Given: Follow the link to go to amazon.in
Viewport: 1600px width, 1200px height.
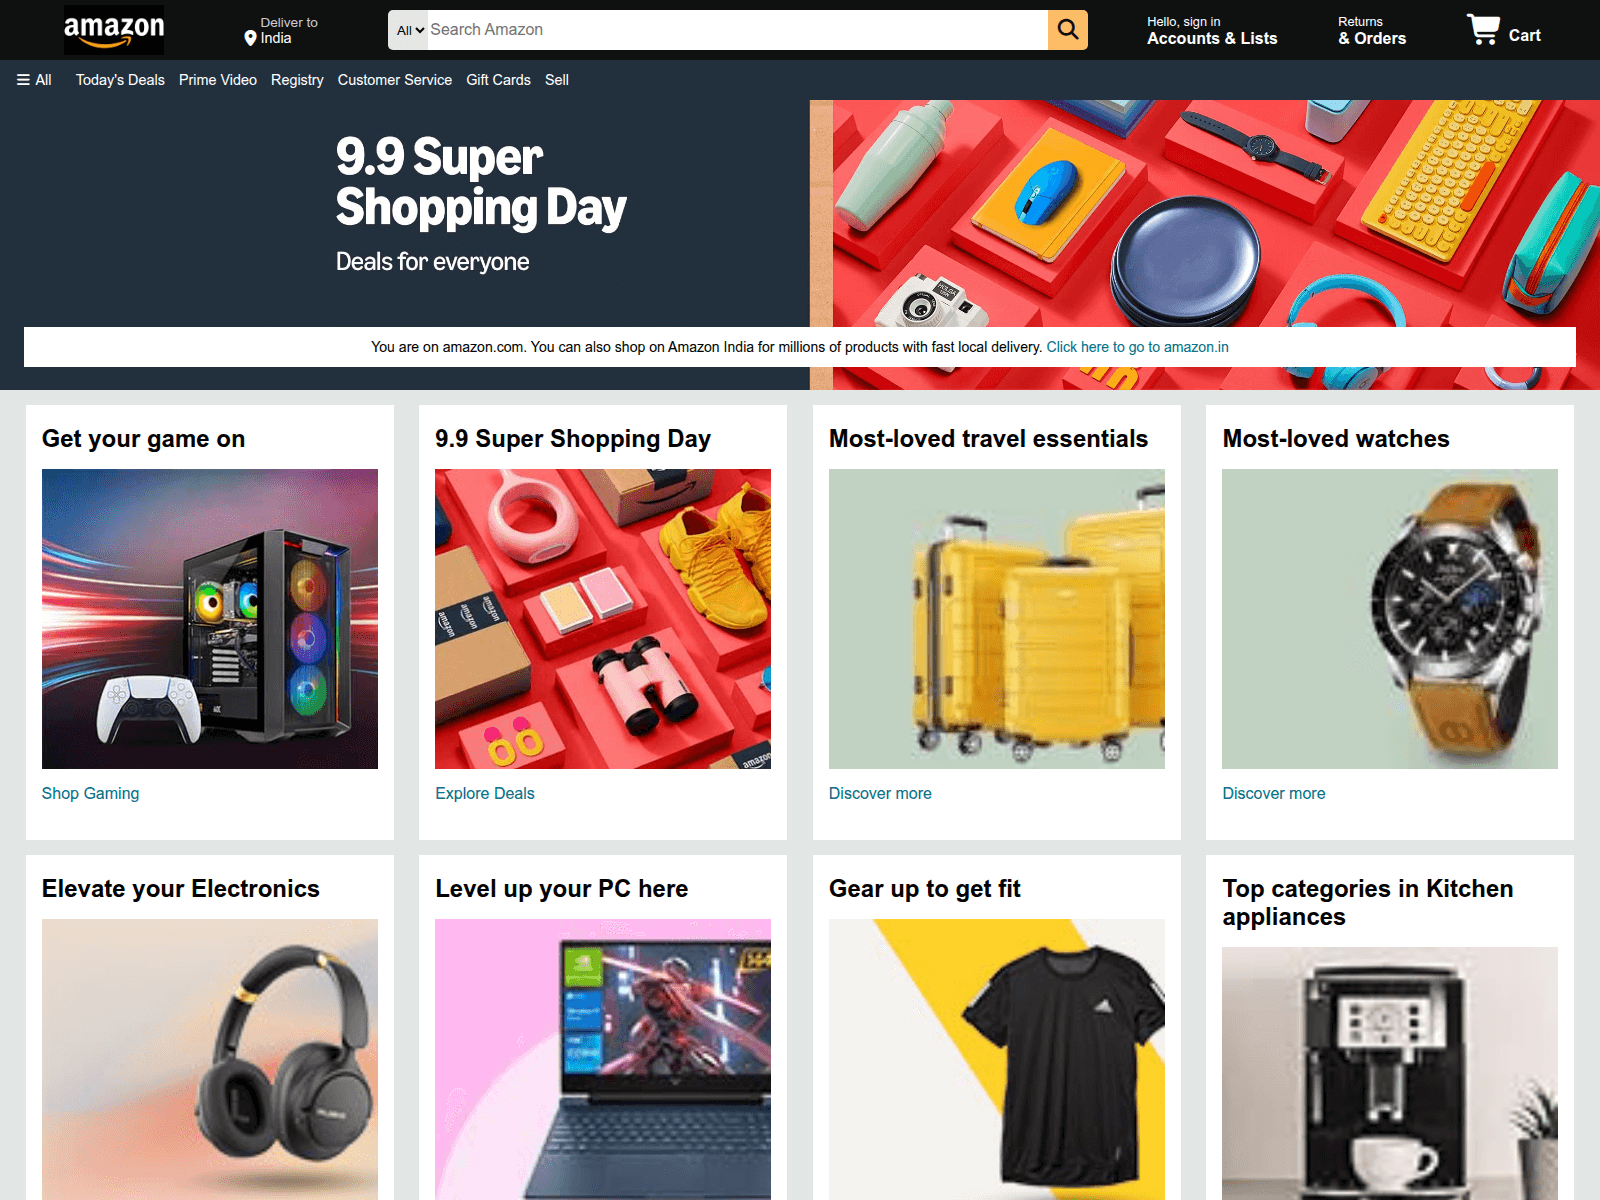Looking at the screenshot, I should [1137, 347].
